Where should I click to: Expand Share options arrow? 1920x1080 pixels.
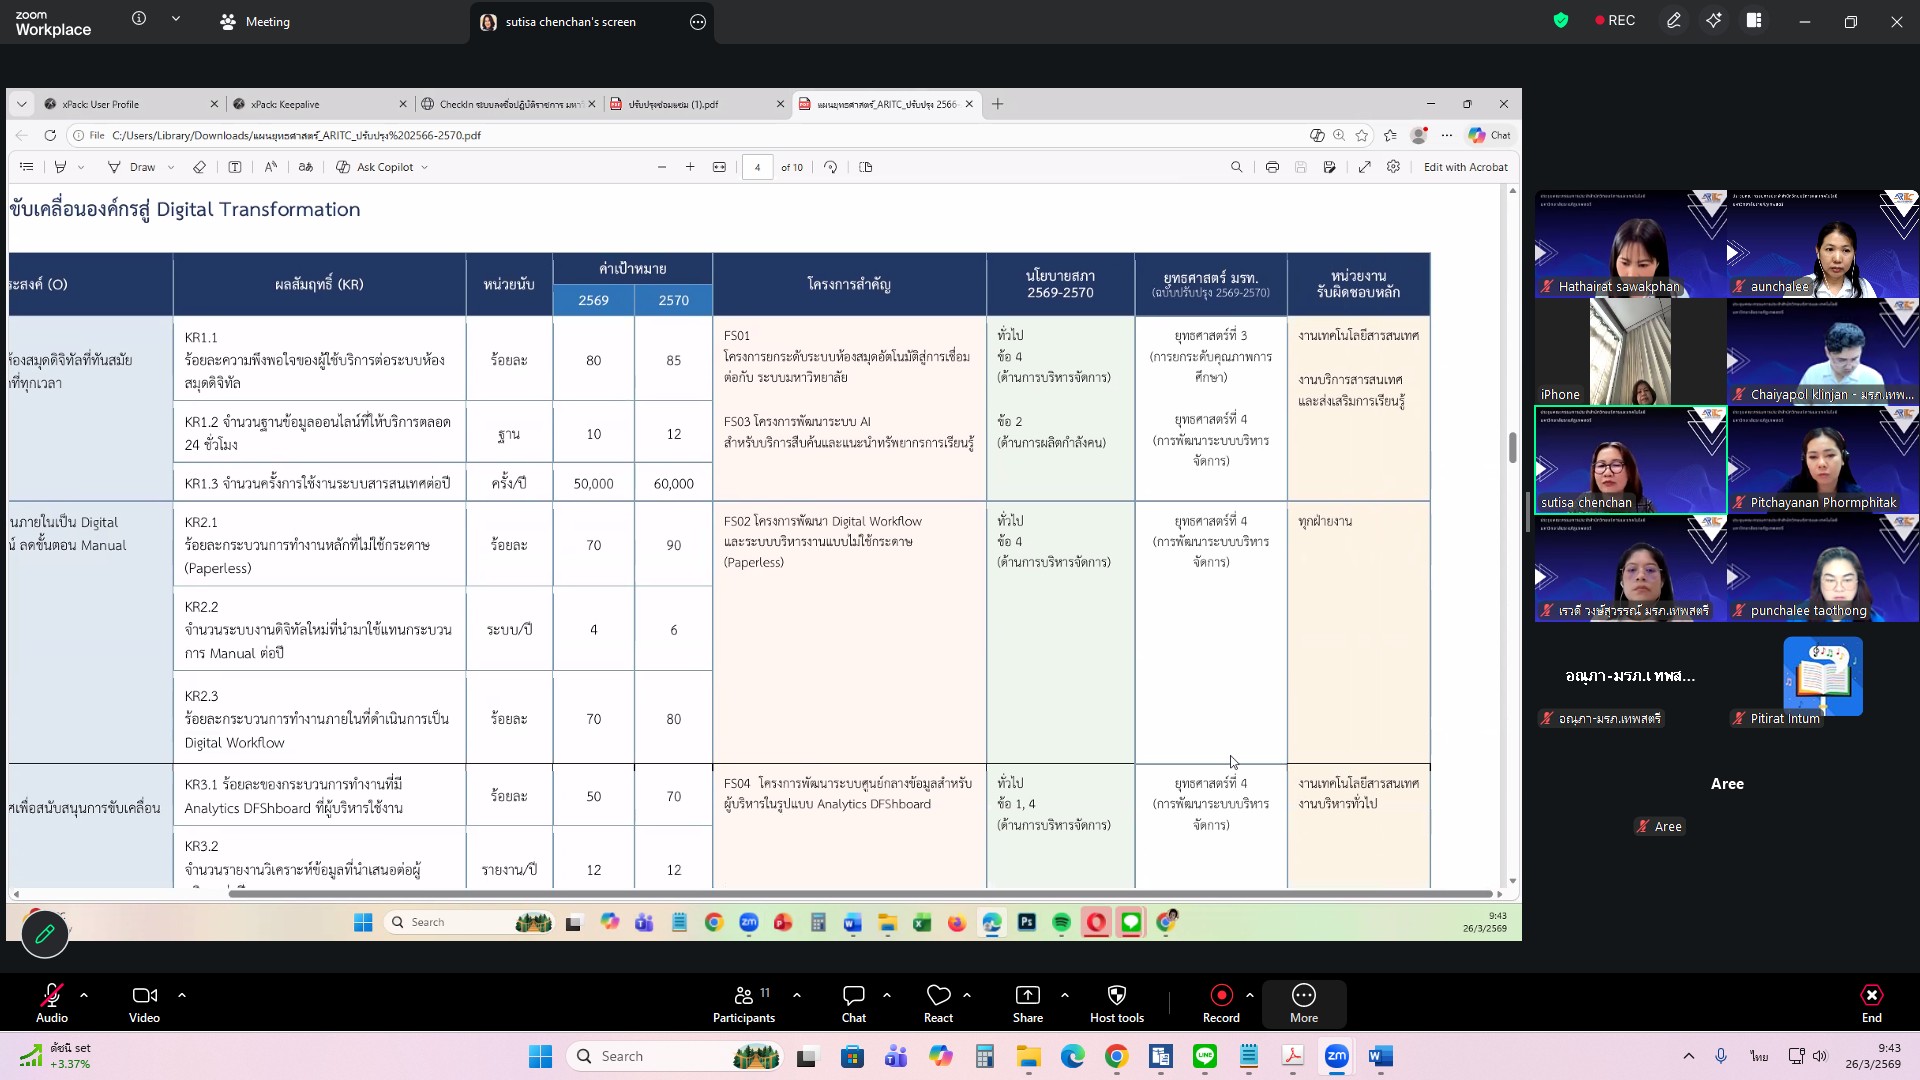(x=1065, y=995)
